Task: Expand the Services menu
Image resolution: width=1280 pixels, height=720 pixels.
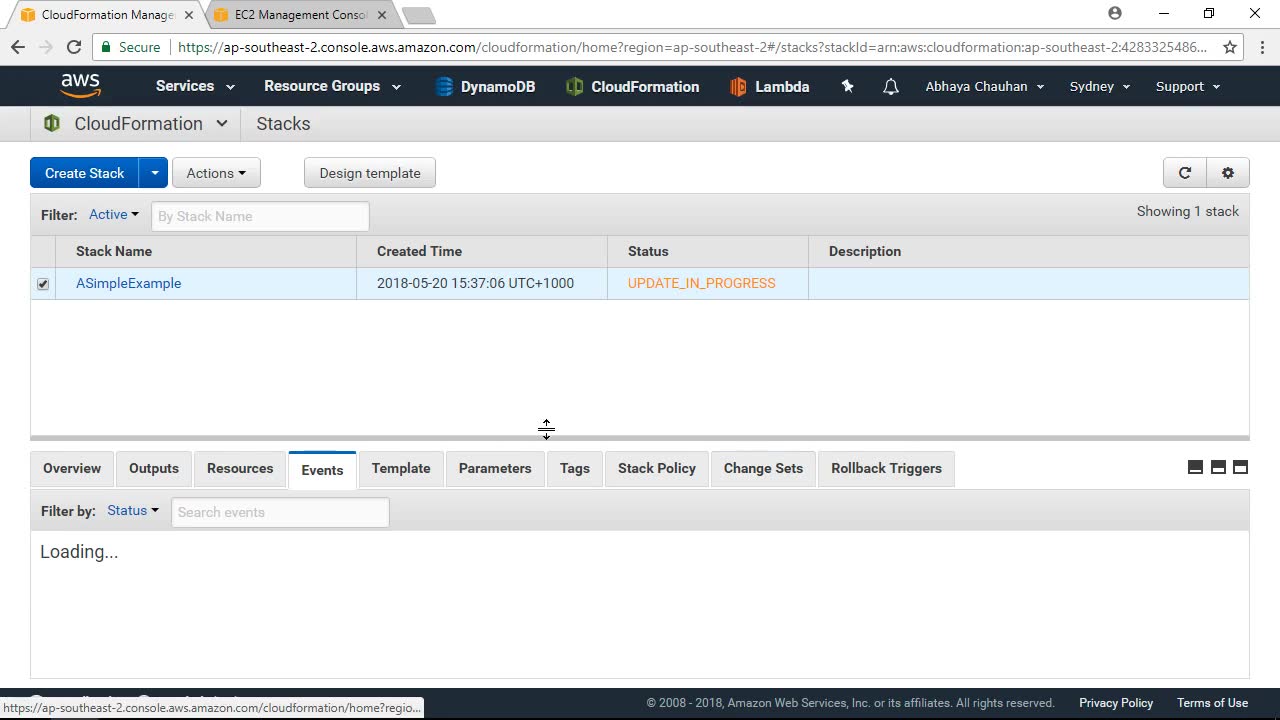Action: point(195,86)
